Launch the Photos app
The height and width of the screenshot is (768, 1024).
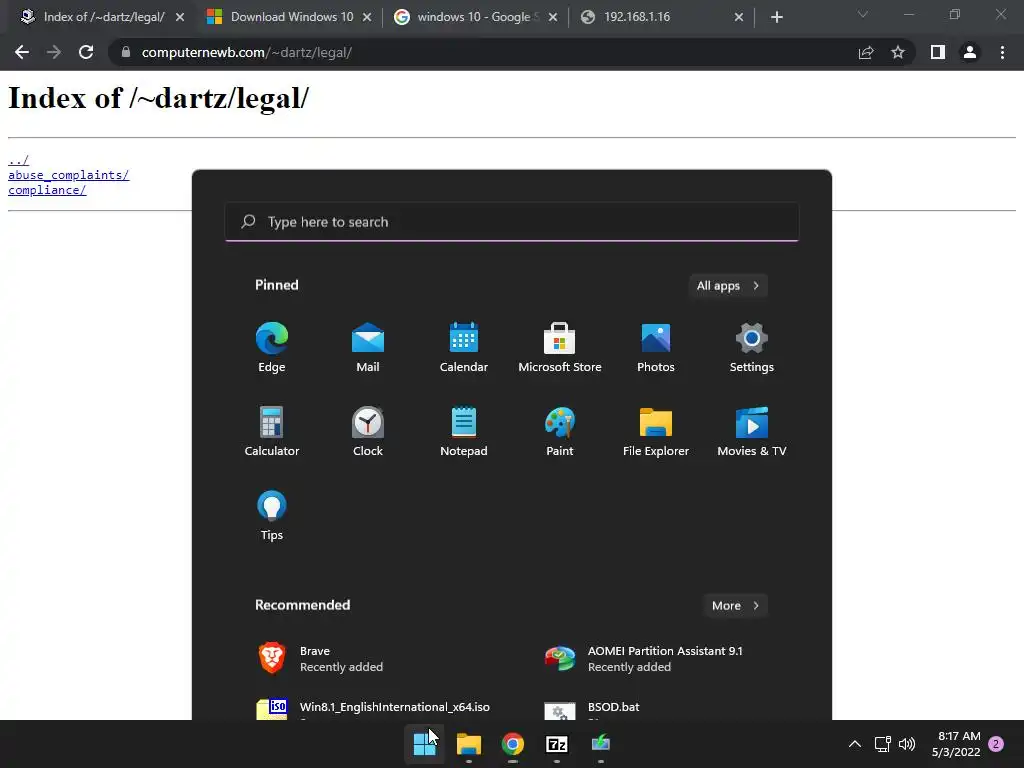(x=656, y=347)
